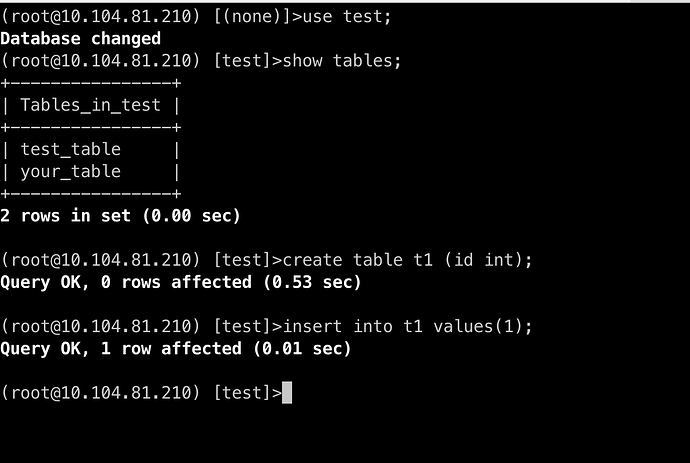Click the '(0.00 sec)' timing text
Viewport: 690px width, 463px height.
(191, 216)
